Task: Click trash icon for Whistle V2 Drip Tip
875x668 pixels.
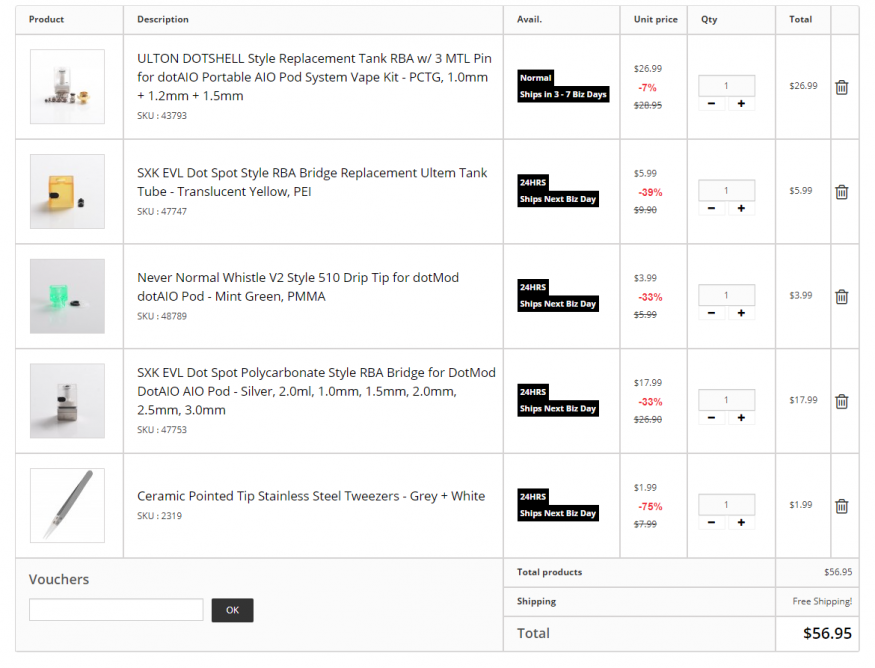Action: 842,297
